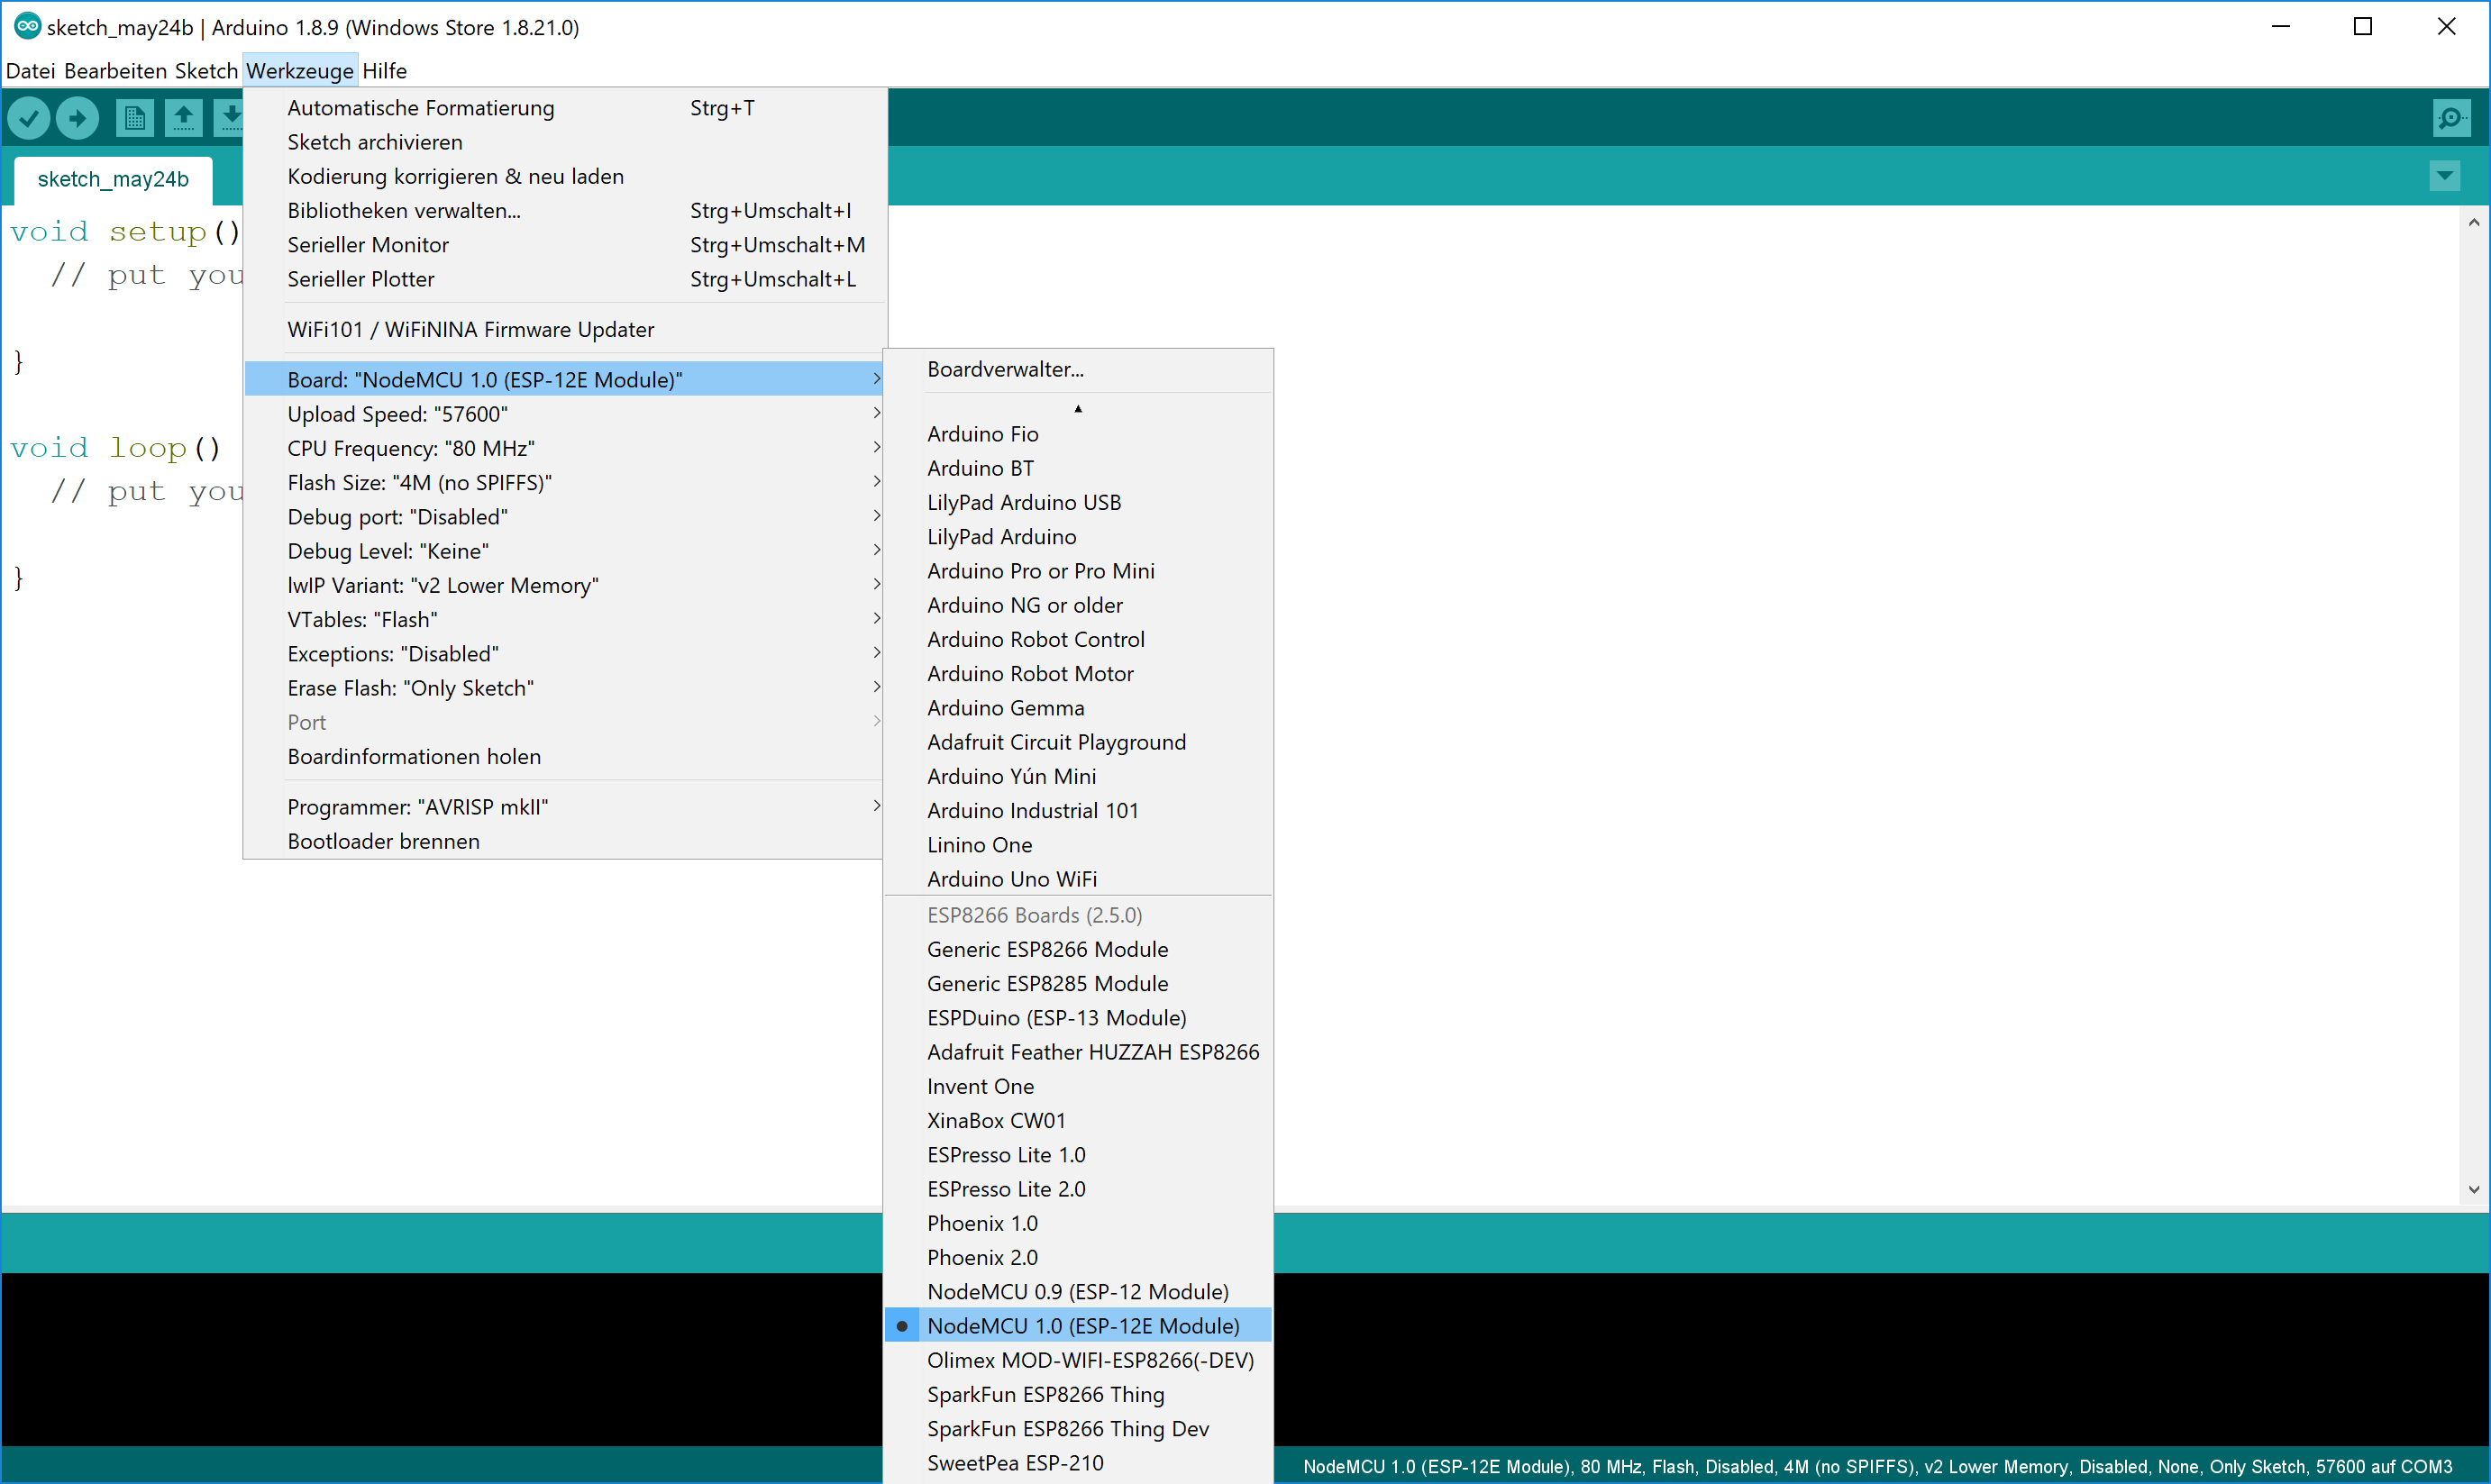Image resolution: width=2491 pixels, height=1484 pixels.
Task: Expand Erase Flash "Only Sketch" submenu
Action: click(x=565, y=688)
